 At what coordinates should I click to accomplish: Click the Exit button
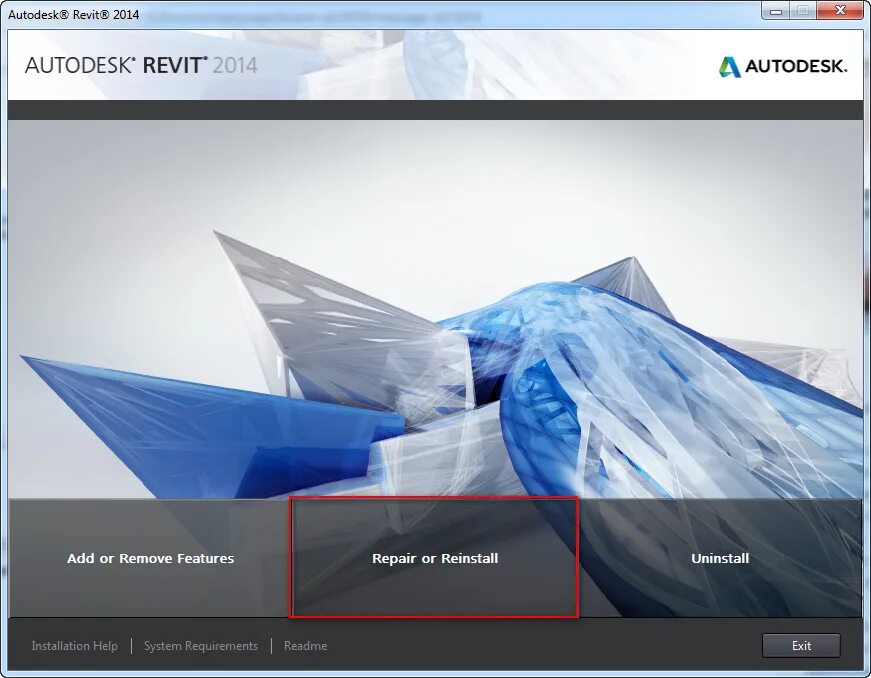click(801, 646)
